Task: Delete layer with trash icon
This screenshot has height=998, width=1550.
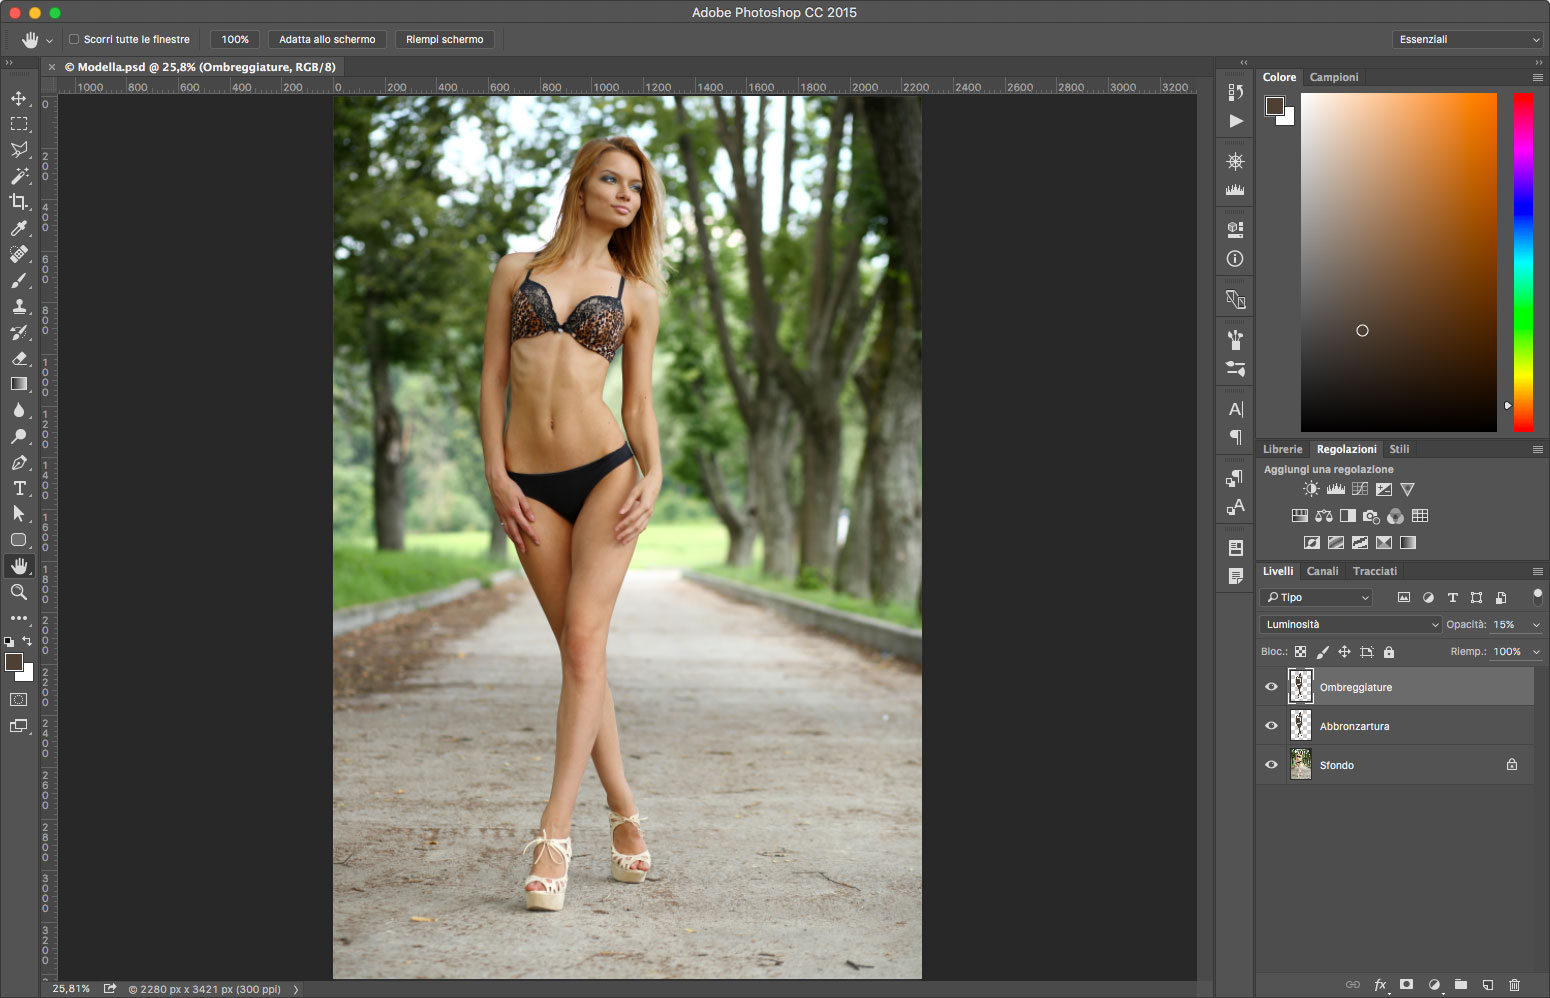Action: (1514, 985)
